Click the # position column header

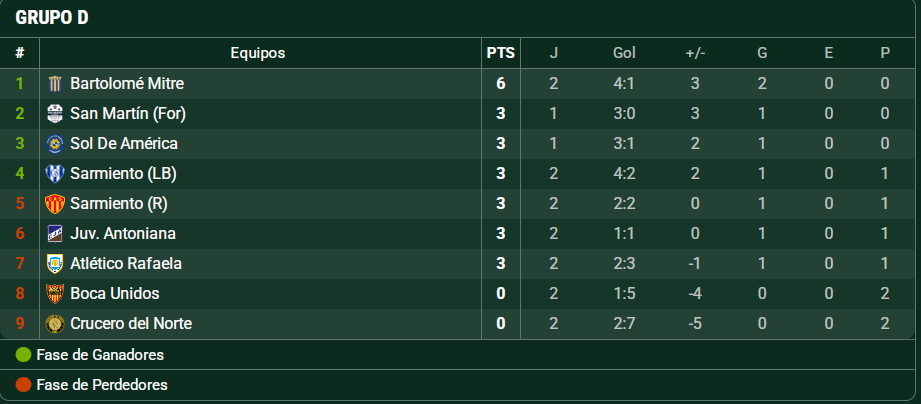(x=20, y=53)
